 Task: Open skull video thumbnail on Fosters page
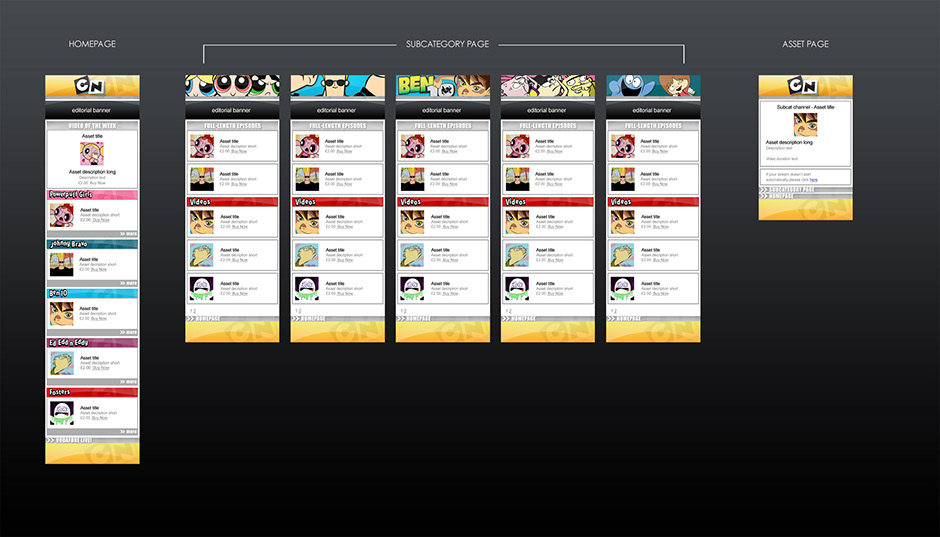tap(622, 288)
